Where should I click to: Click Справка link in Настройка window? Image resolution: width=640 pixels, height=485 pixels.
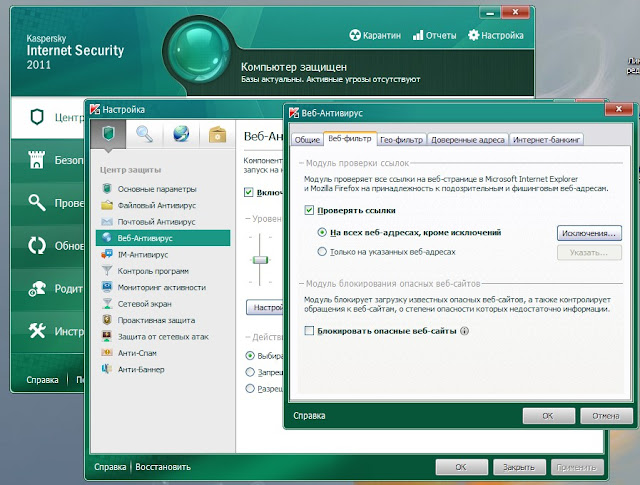point(110,467)
